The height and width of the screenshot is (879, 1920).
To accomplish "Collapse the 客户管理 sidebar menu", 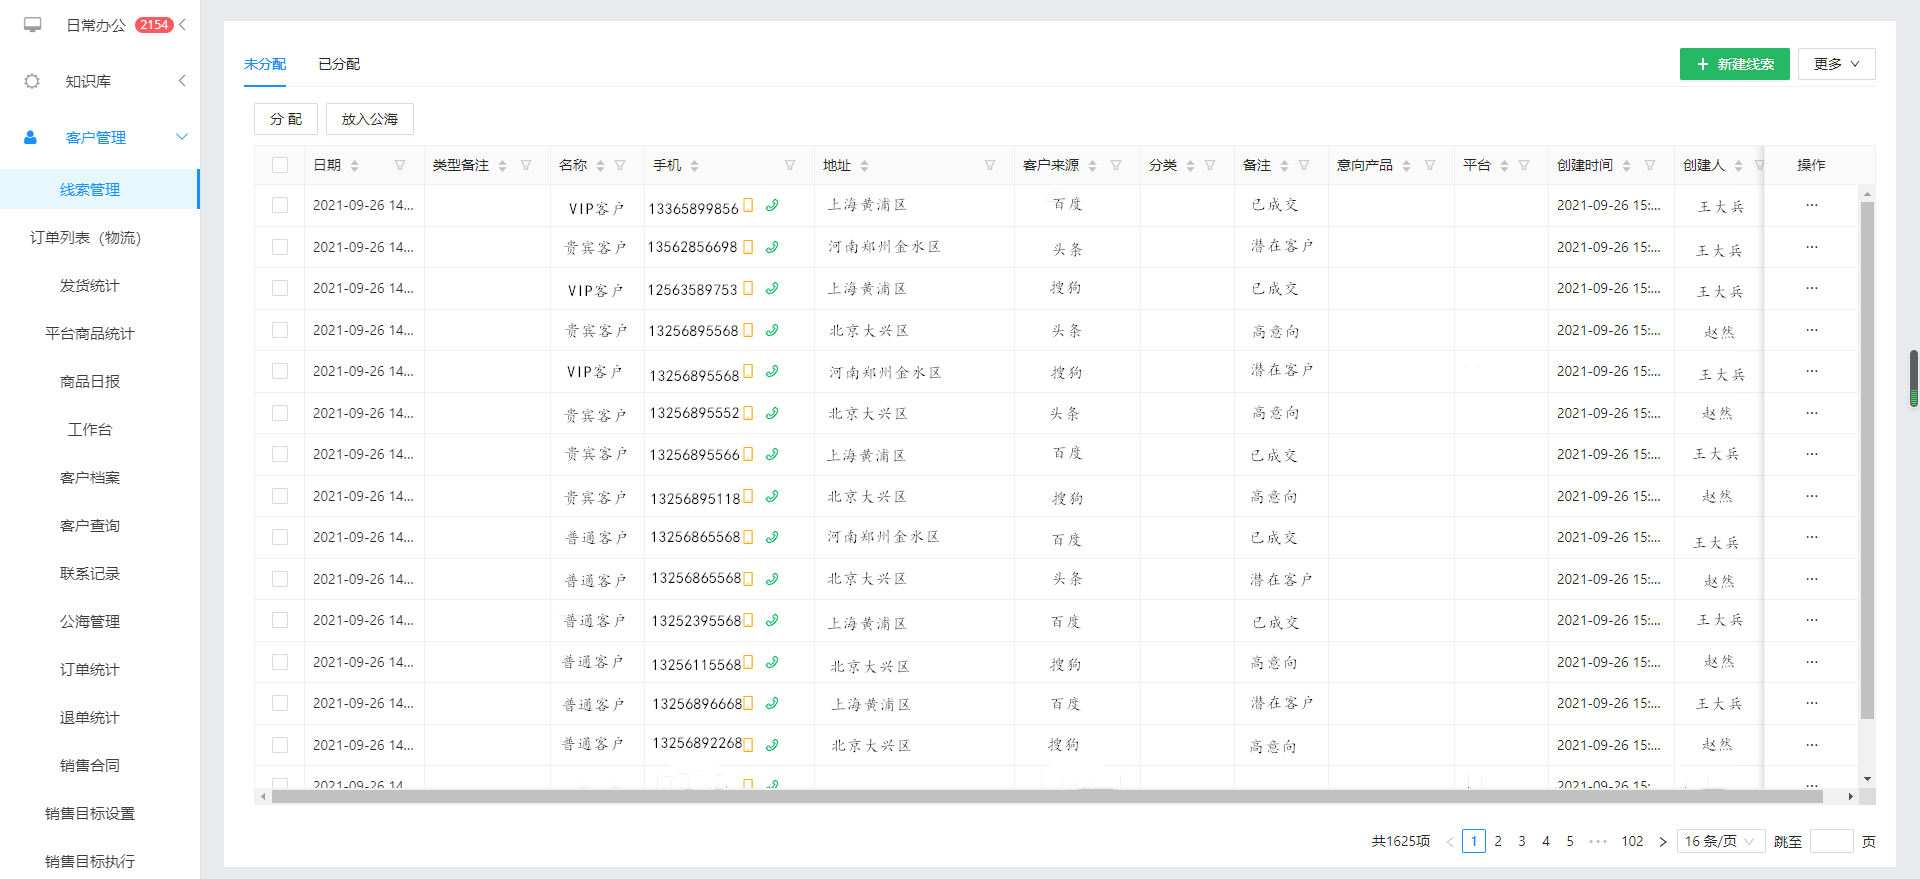I will coord(182,137).
